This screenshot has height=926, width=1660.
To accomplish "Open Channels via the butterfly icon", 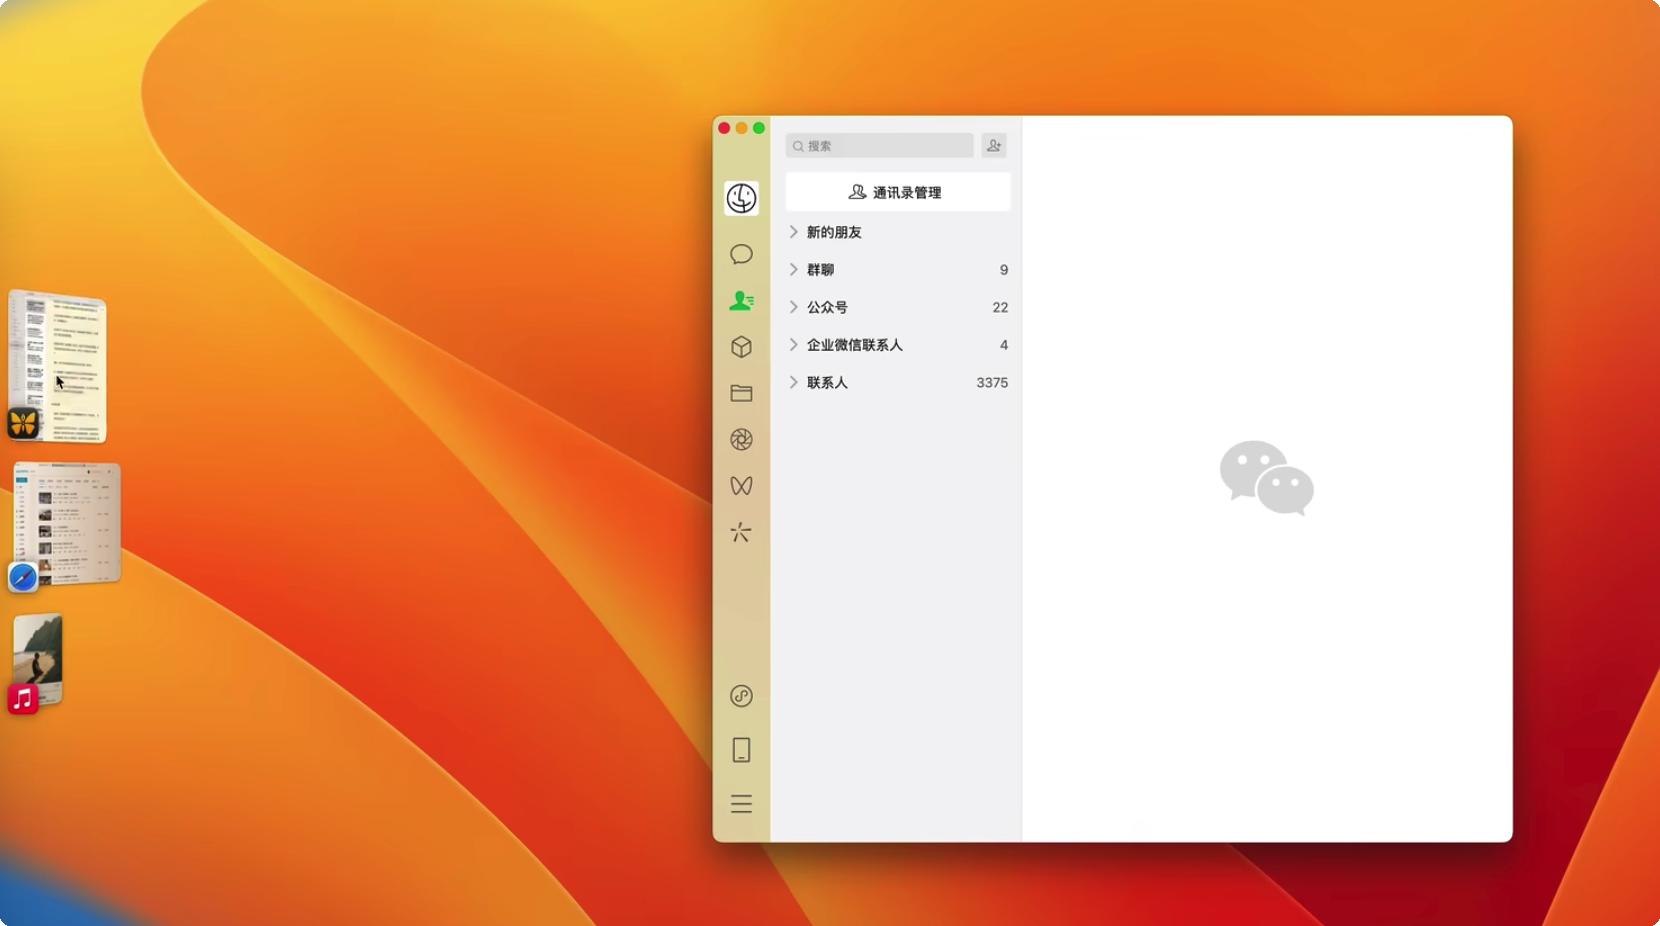I will [x=741, y=486].
